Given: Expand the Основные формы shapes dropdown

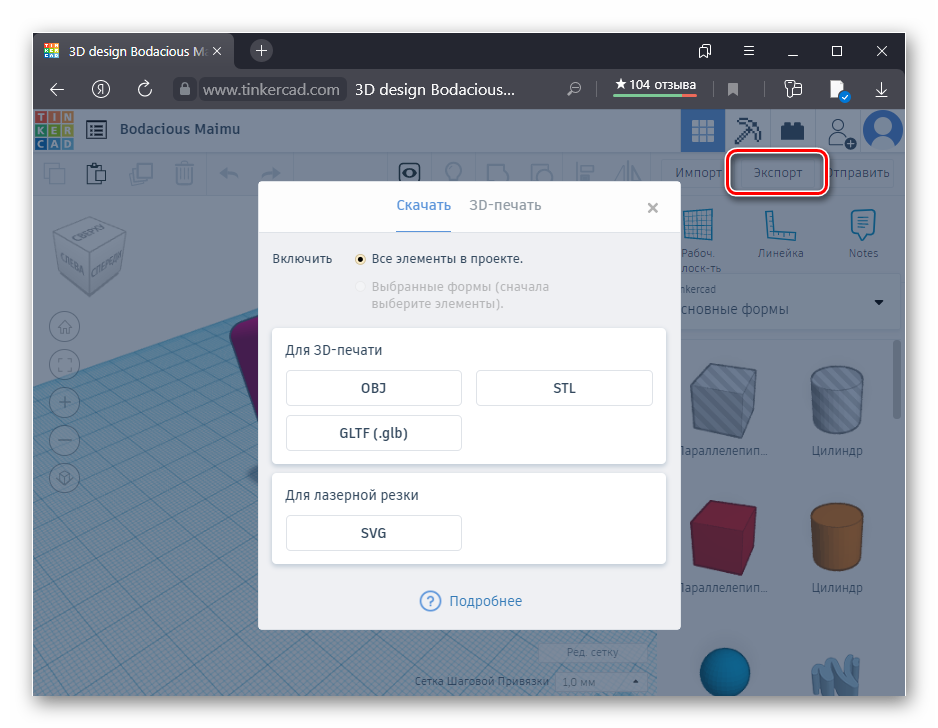Looking at the screenshot, I should point(879,302).
